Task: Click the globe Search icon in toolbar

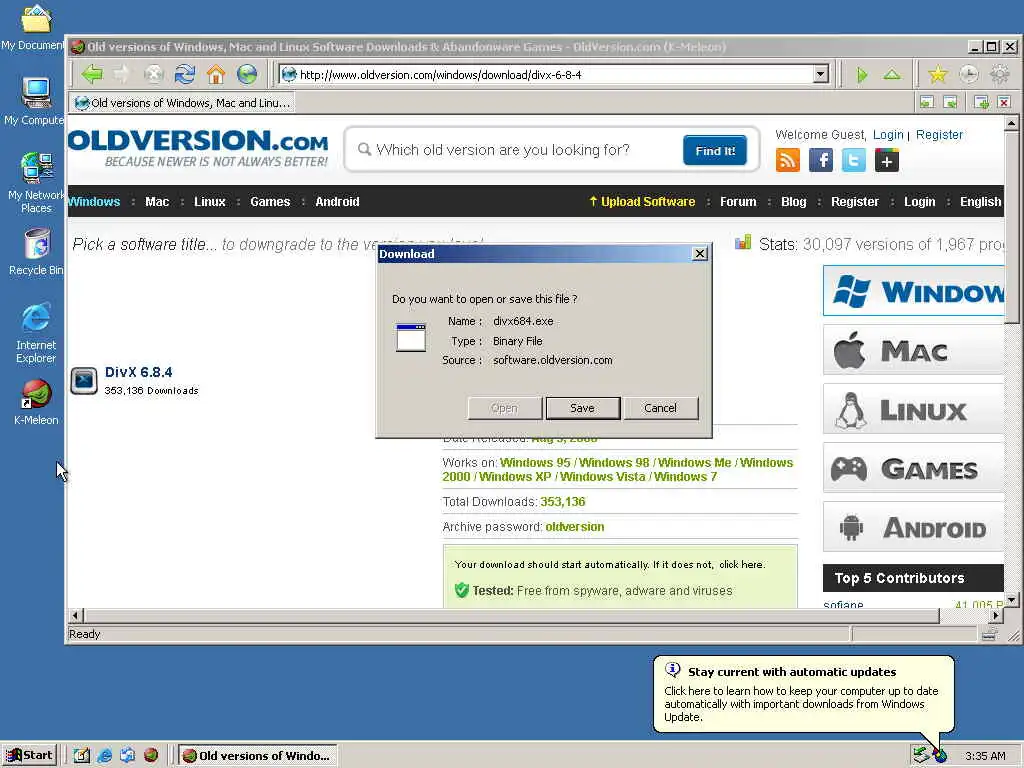Action: point(247,74)
